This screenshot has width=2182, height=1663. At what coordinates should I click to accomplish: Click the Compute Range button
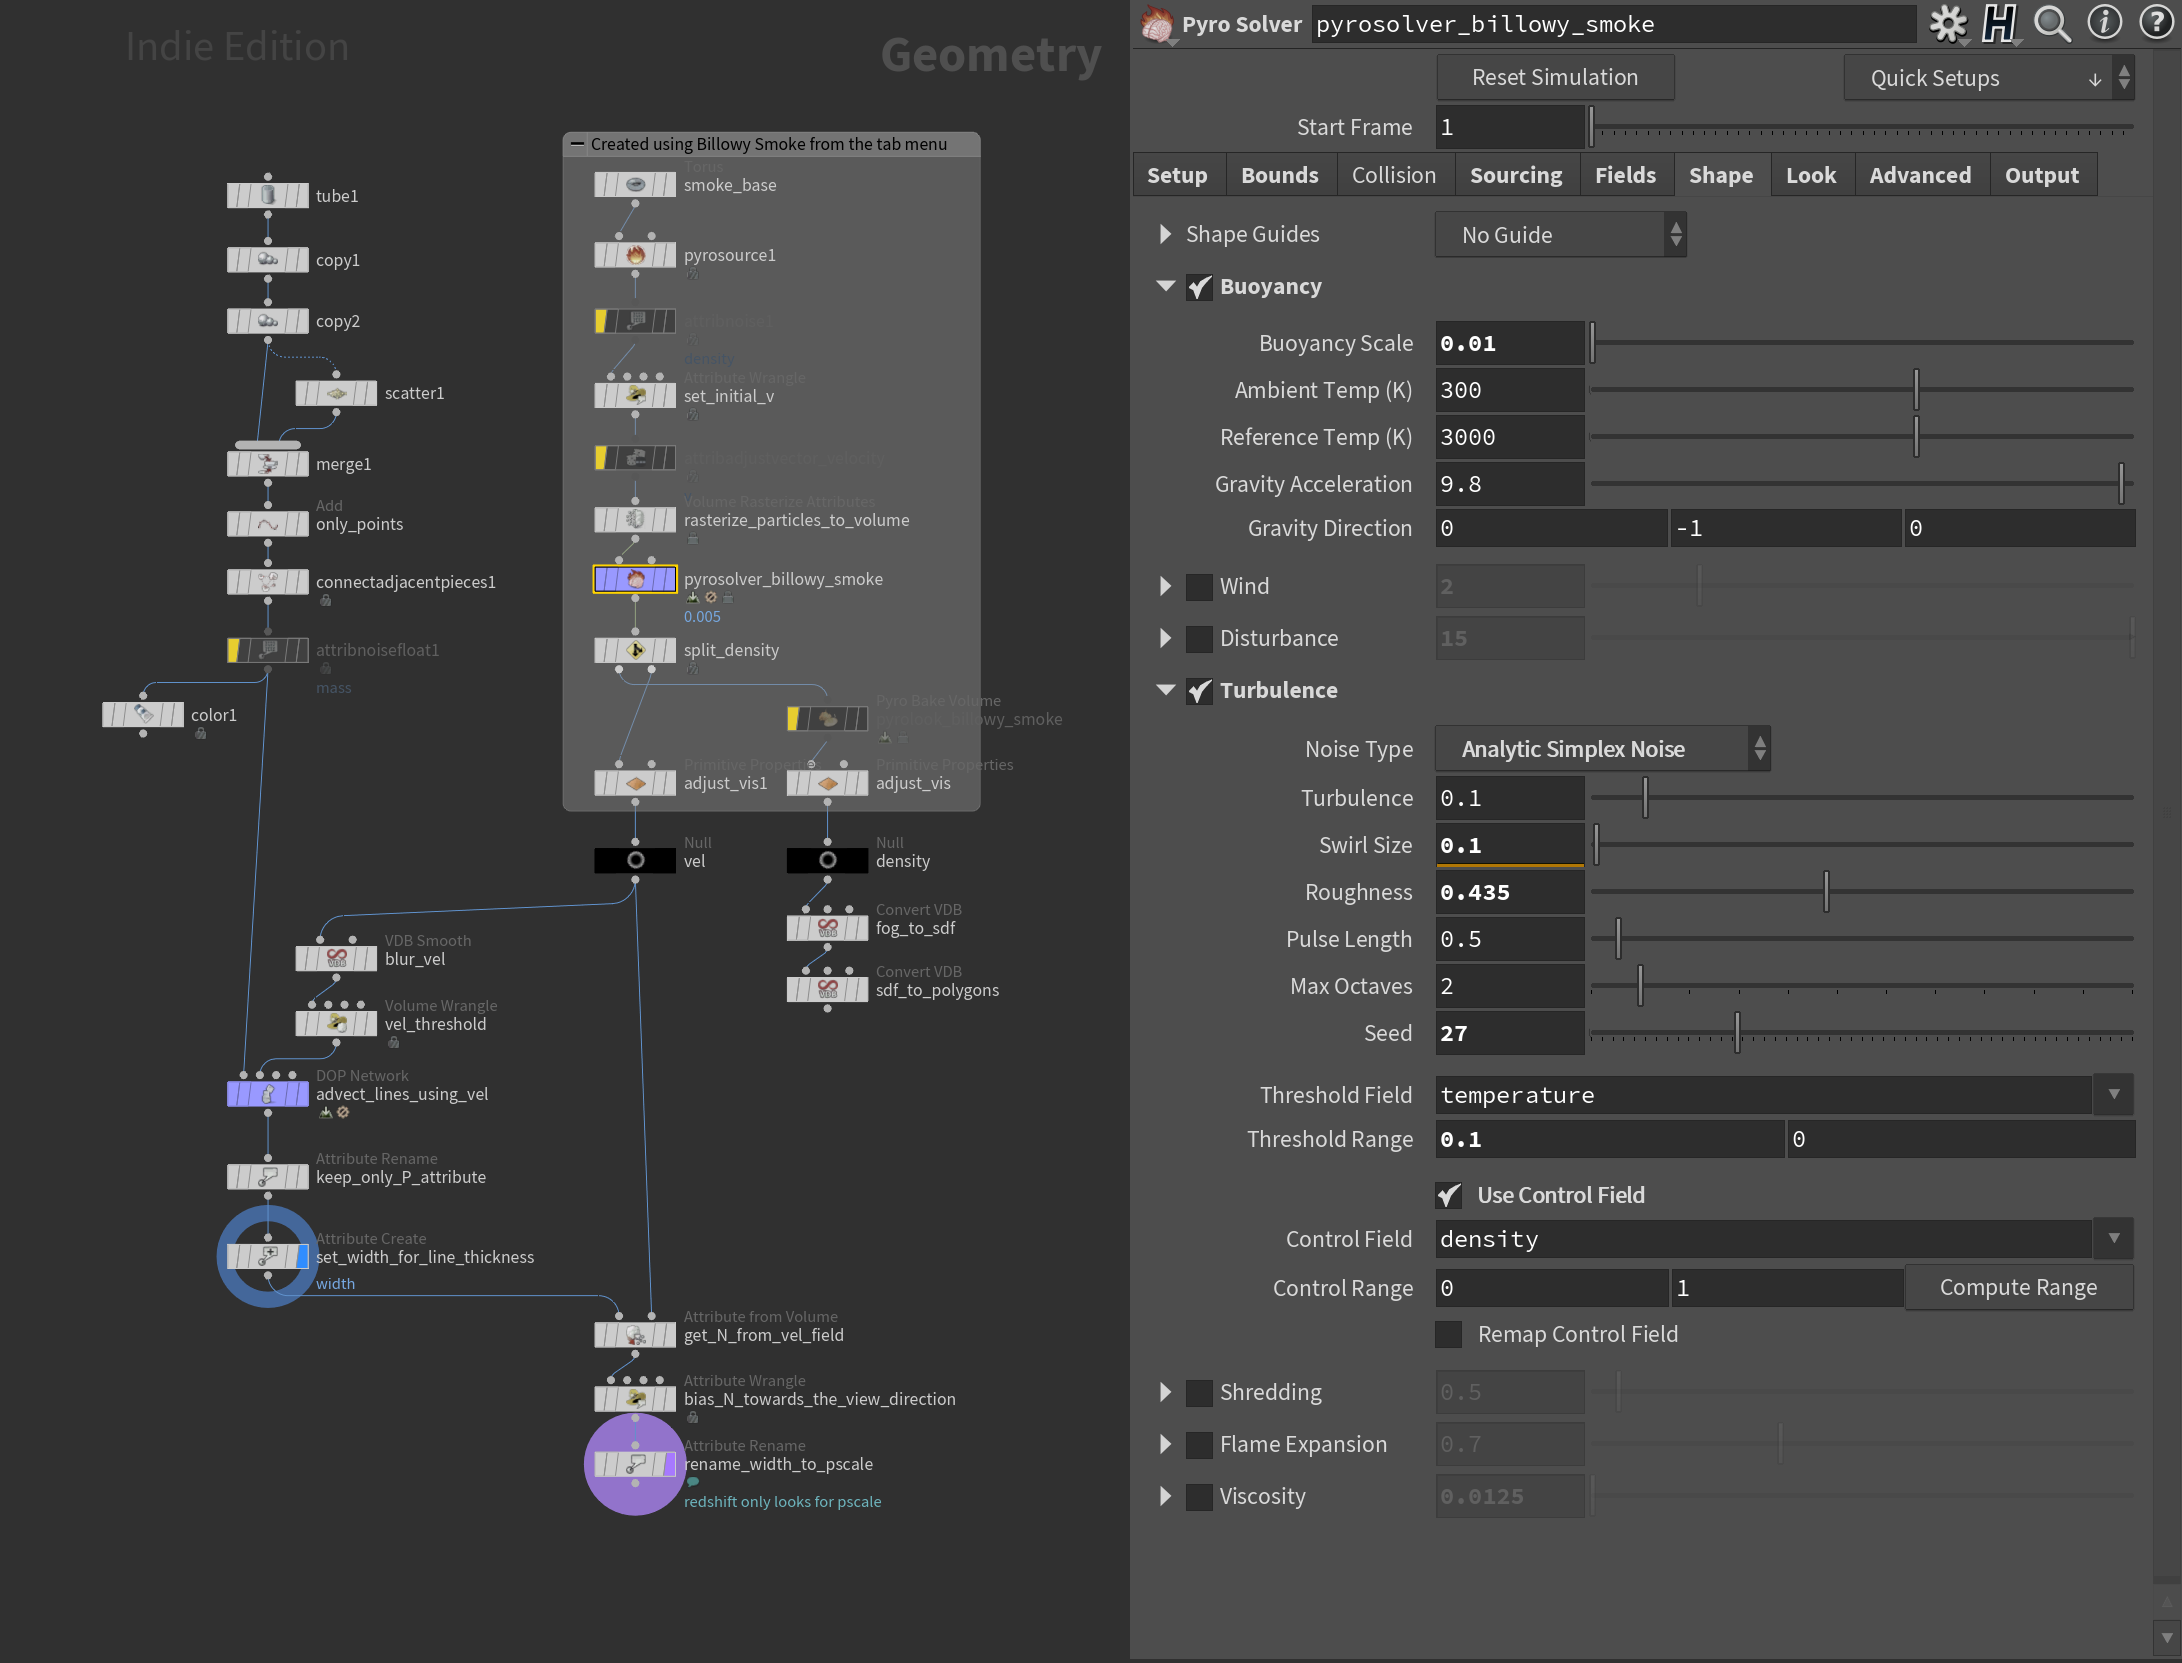coord(2018,1287)
